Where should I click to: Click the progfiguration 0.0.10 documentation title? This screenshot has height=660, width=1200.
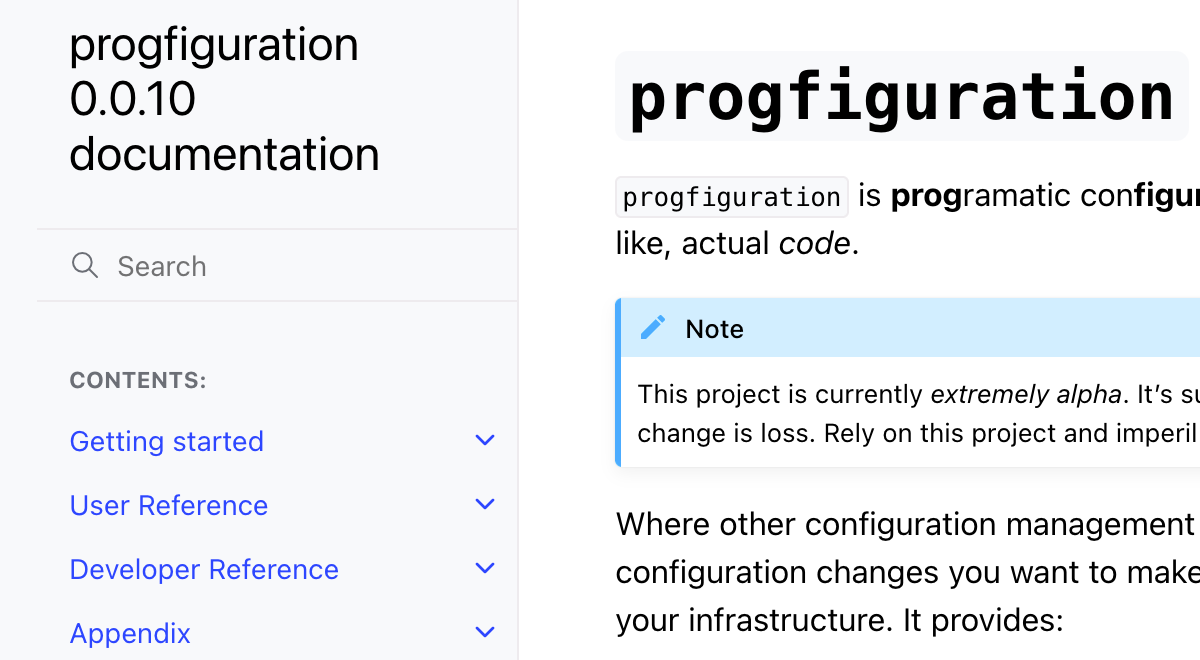214,99
